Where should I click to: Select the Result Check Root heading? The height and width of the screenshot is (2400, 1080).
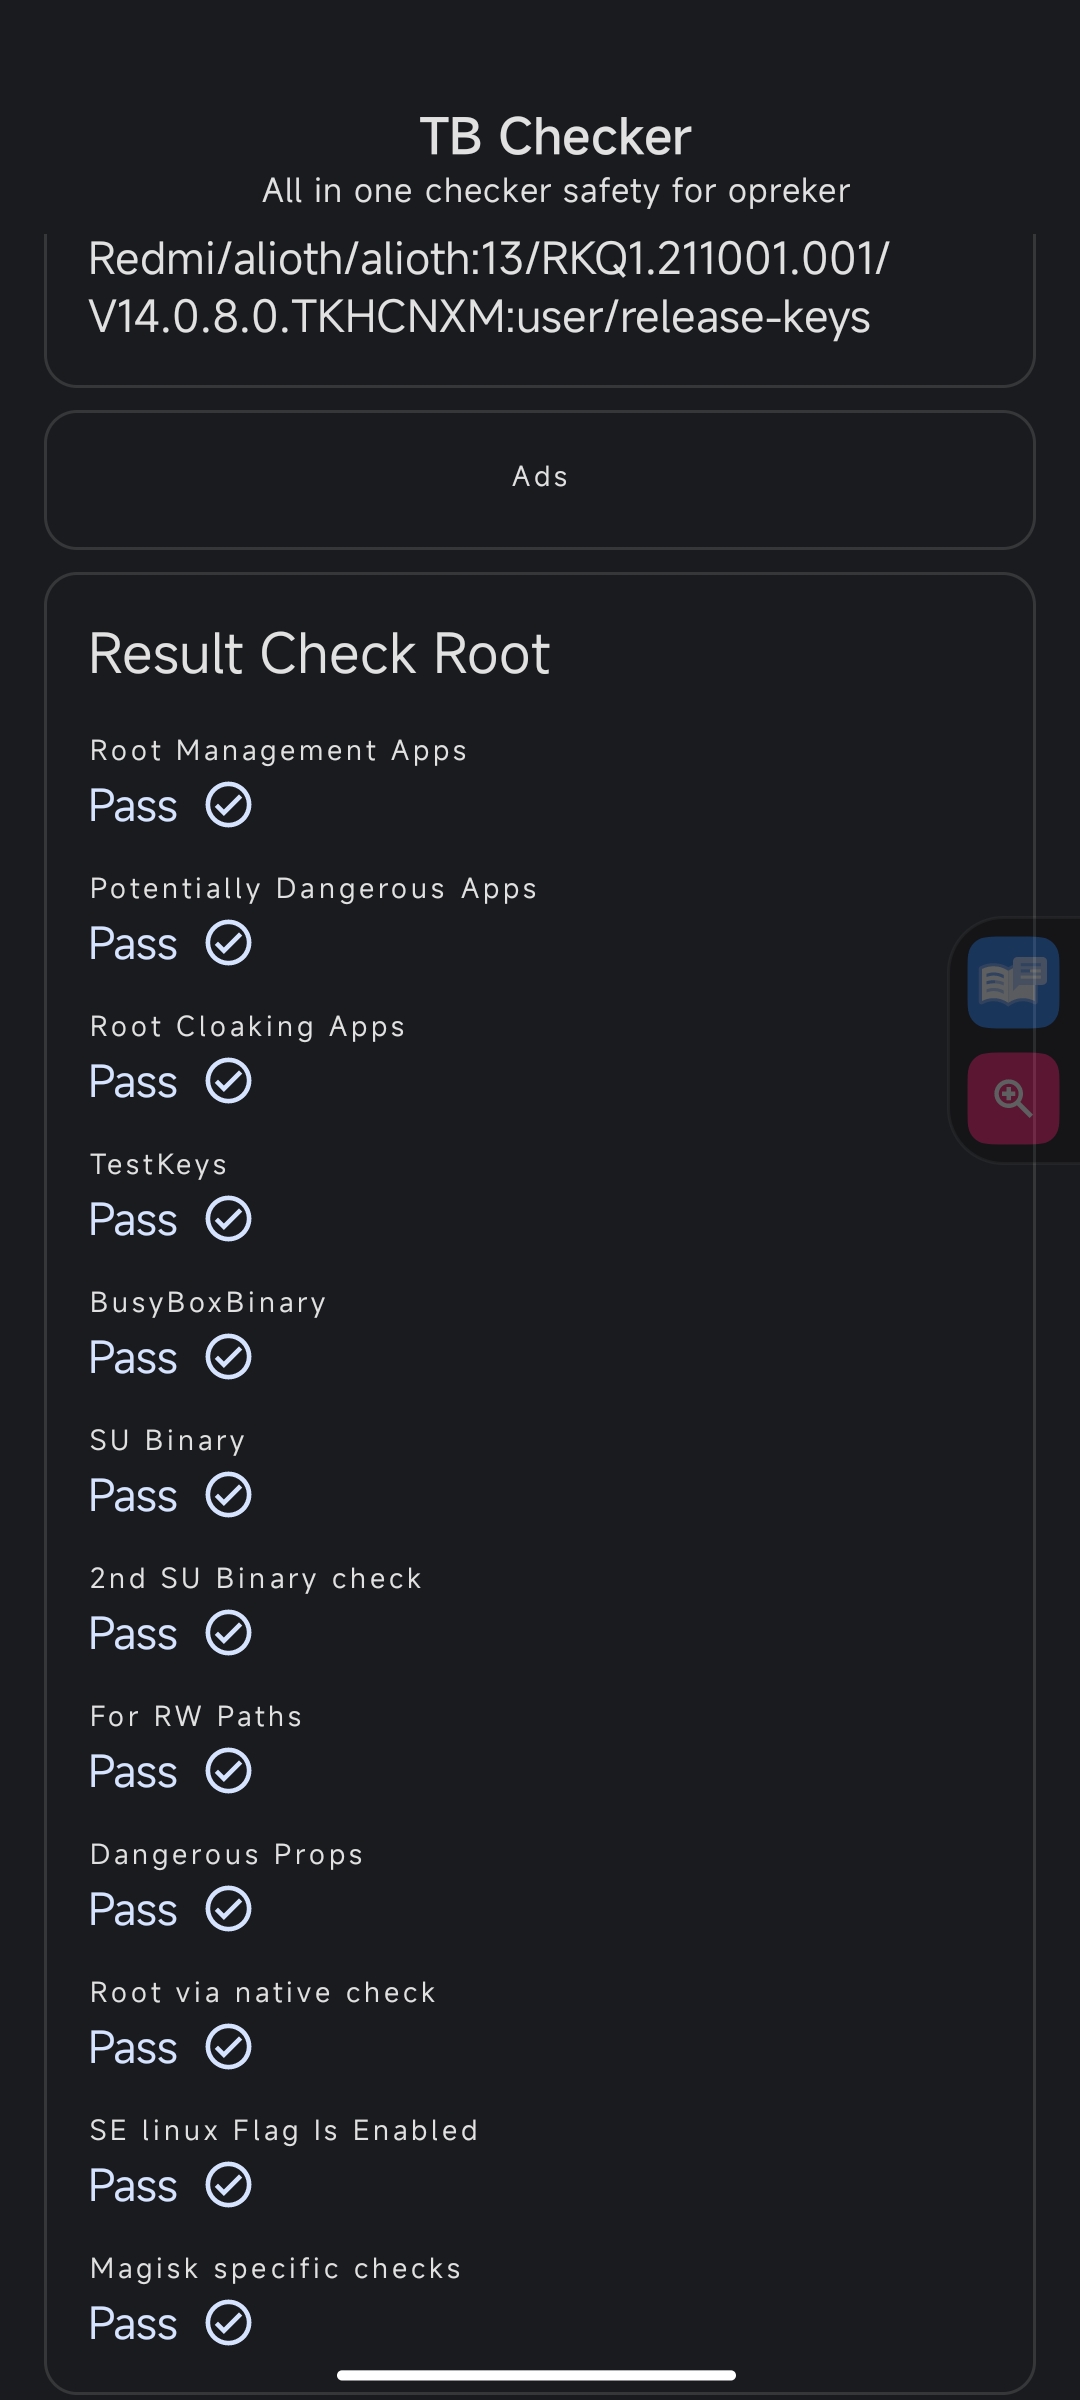click(319, 654)
